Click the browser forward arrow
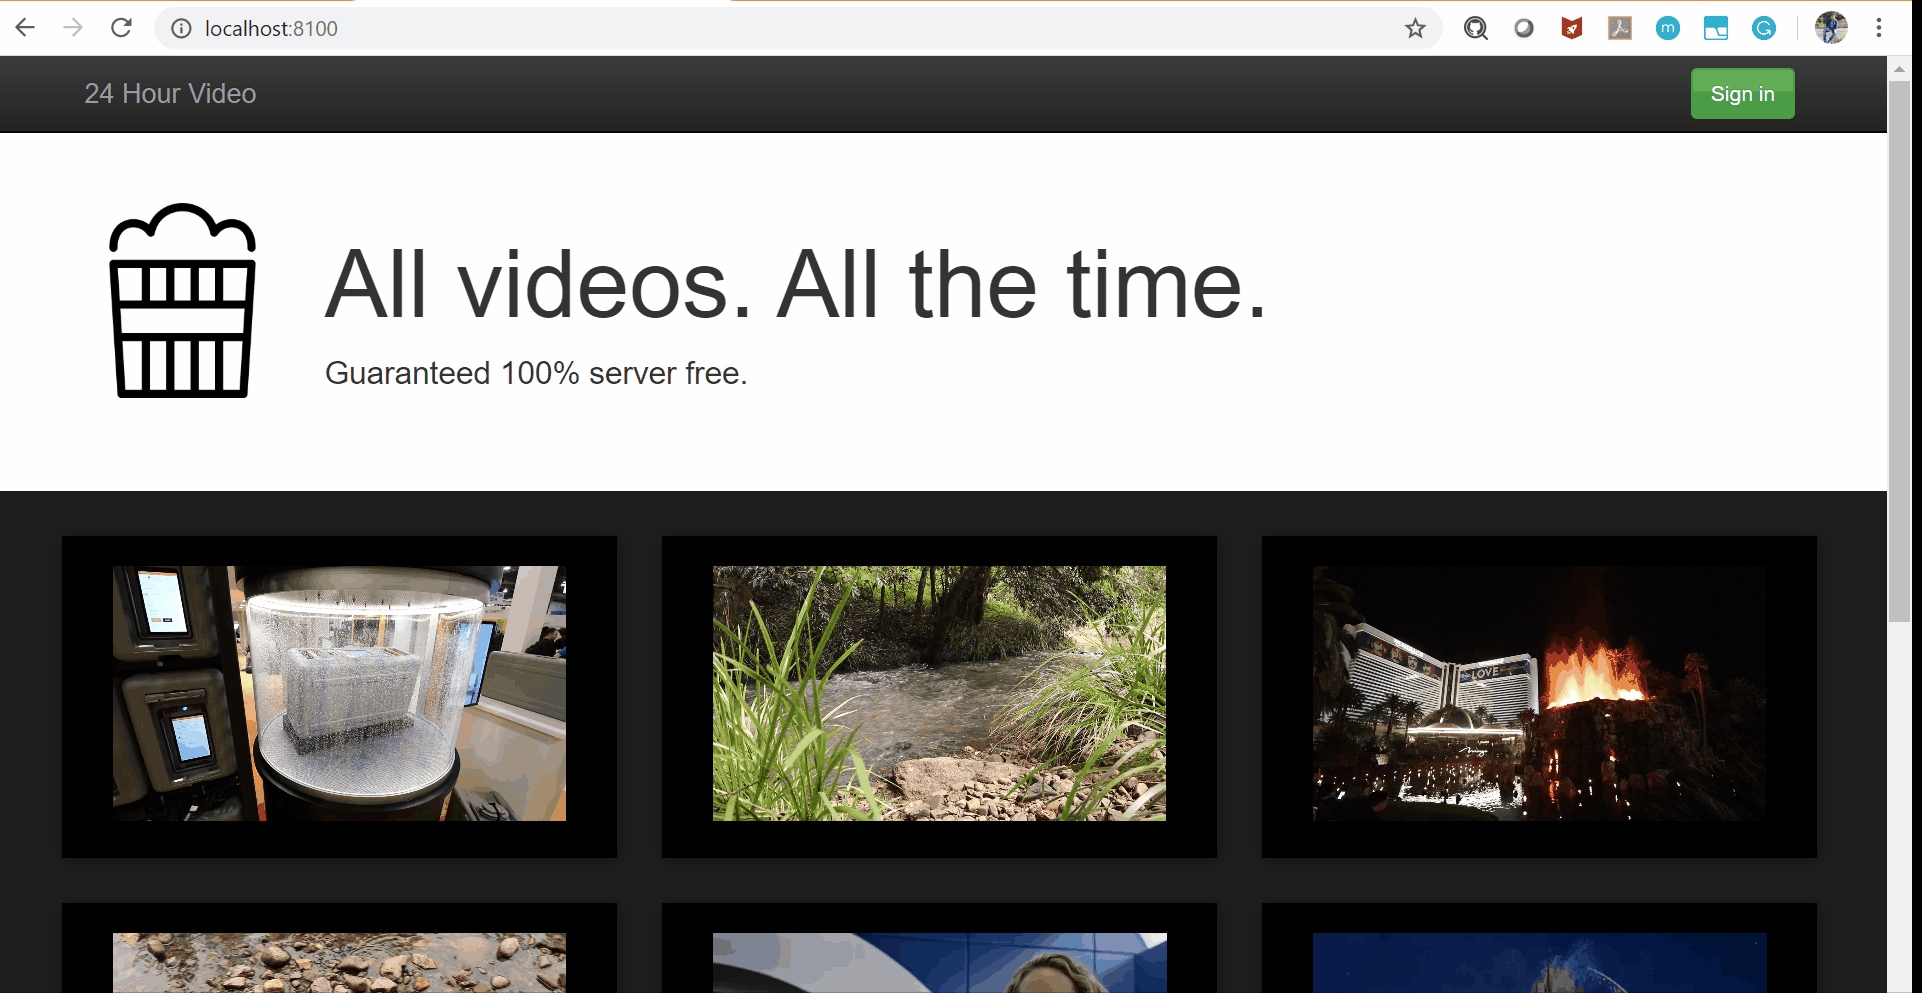This screenshot has width=1922, height=993. (73, 28)
